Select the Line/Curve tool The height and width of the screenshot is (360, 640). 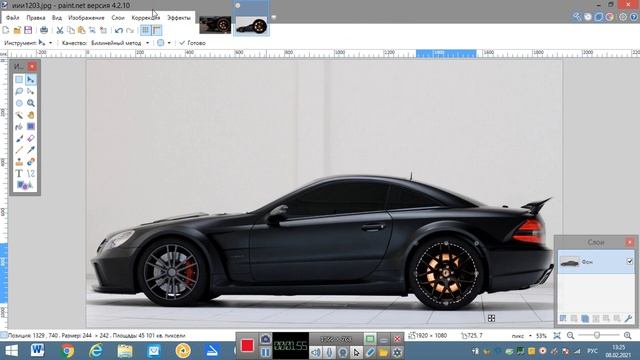point(31,174)
